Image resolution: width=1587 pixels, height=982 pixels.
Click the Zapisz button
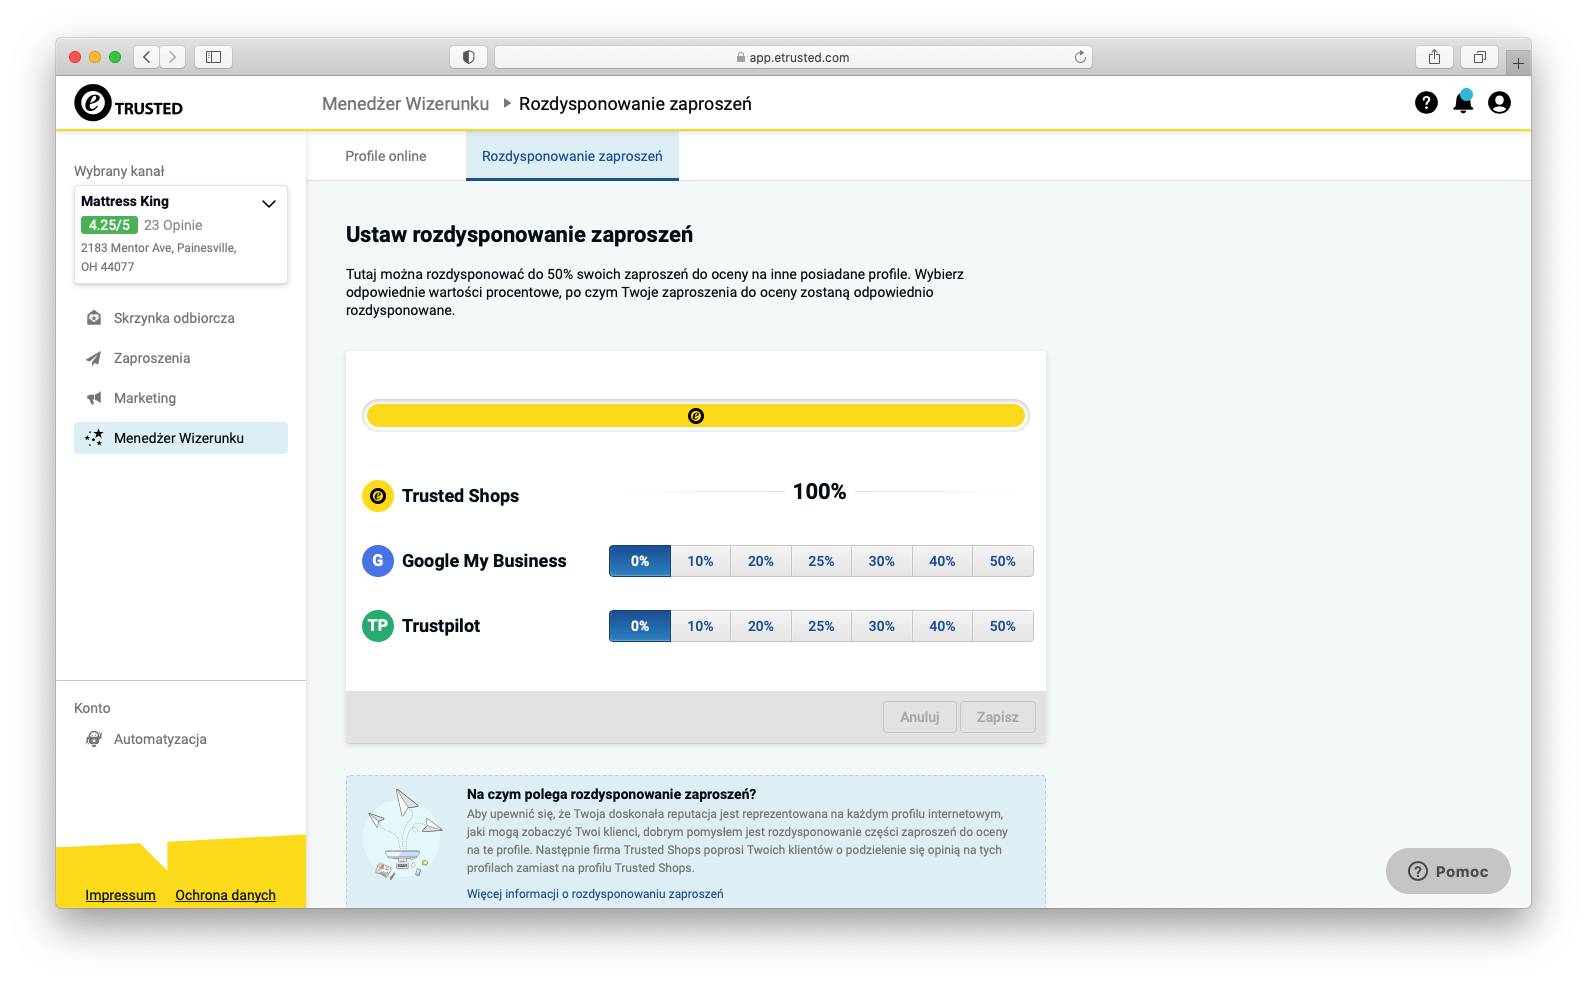tap(998, 717)
